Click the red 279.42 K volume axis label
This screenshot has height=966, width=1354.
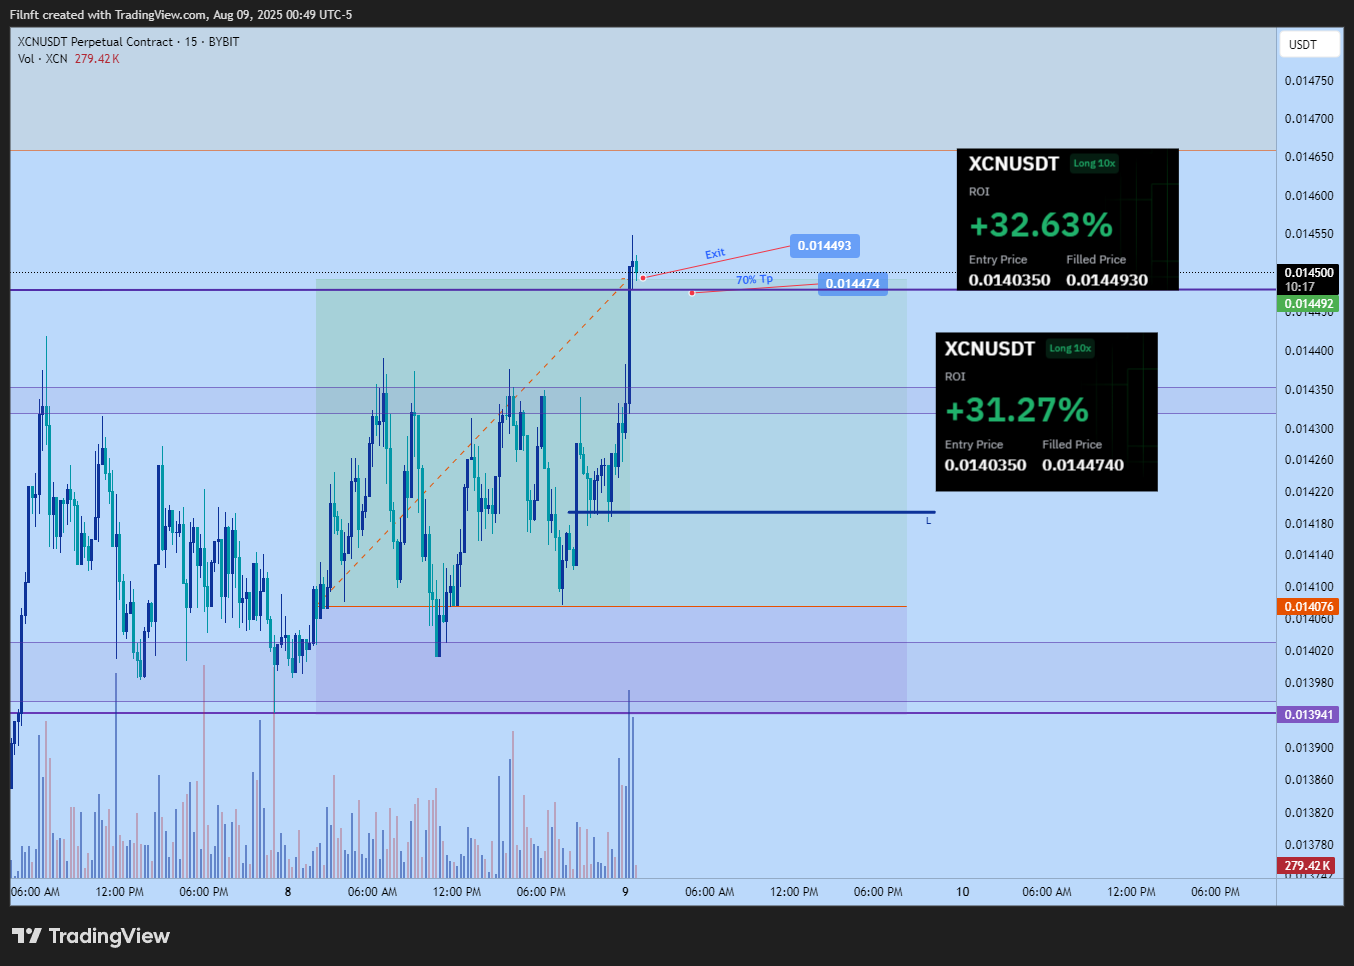(1307, 866)
